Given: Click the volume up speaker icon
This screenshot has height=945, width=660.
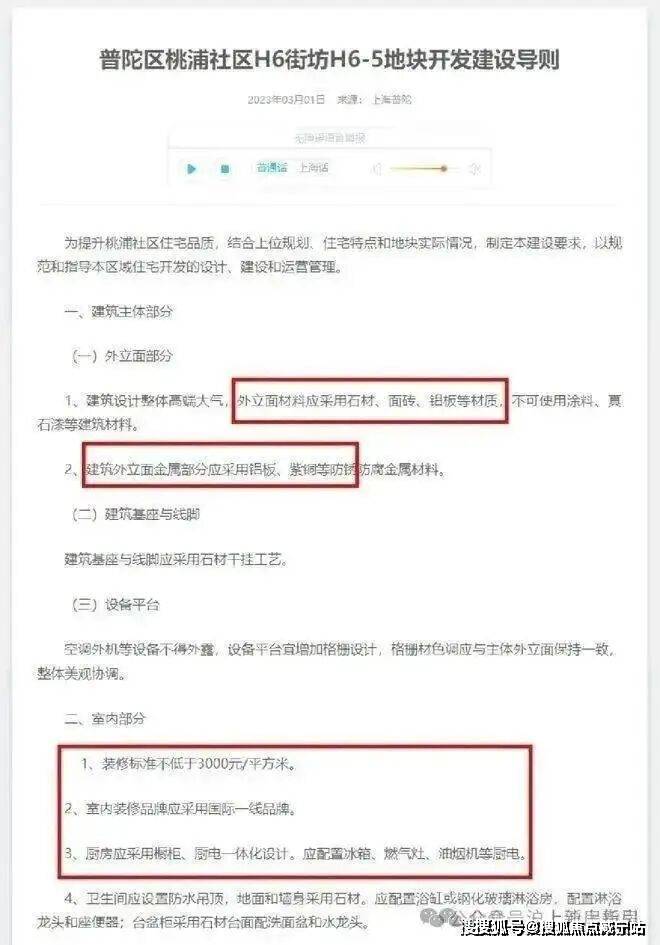Looking at the screenshot, I should point(475,169).
